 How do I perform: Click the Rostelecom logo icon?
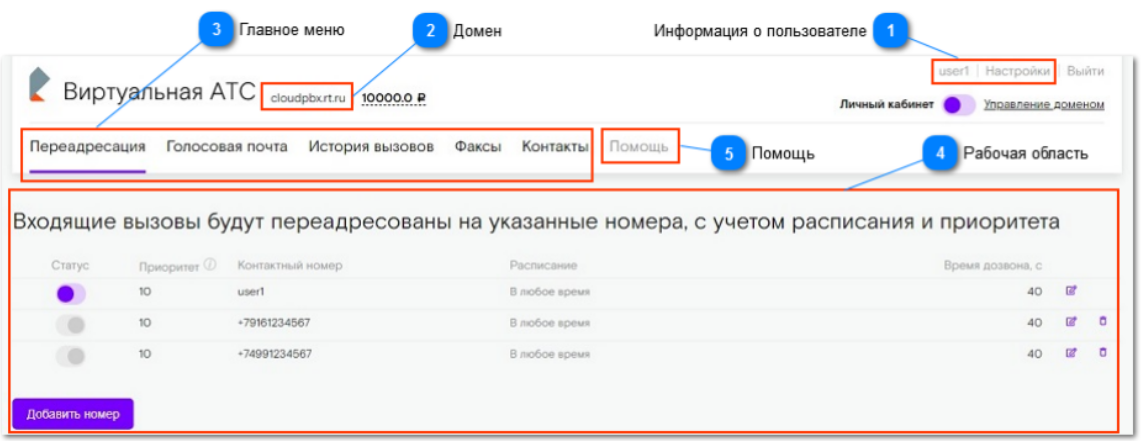pos(39,85)
